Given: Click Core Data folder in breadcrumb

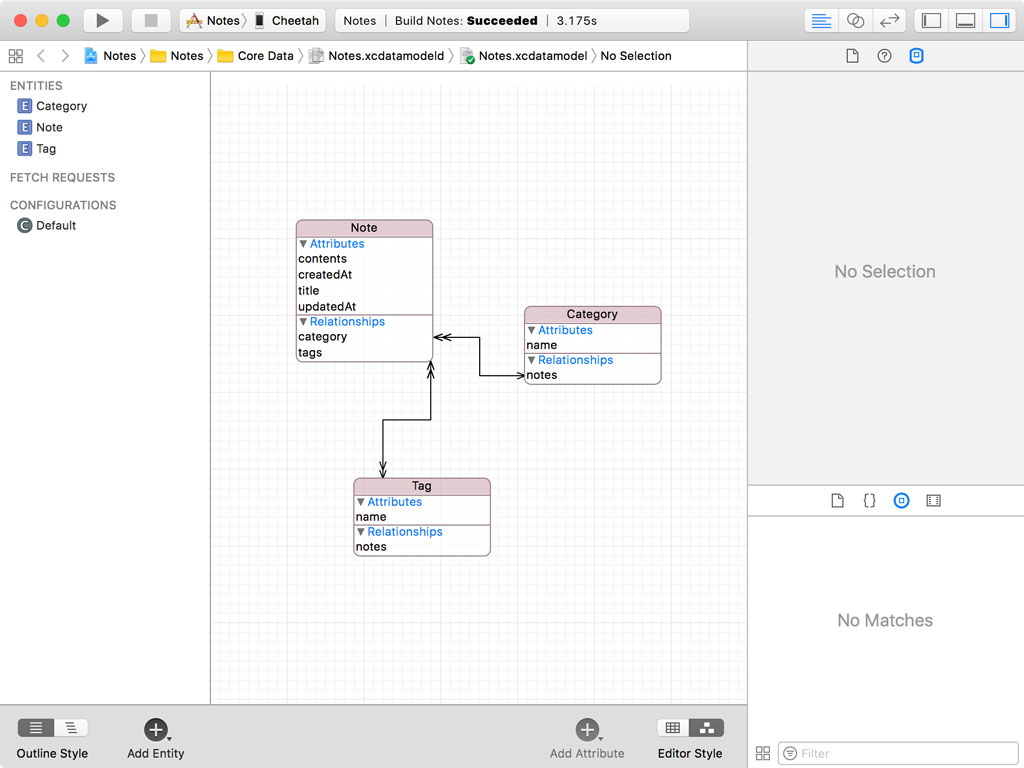Looking at the screenshot, I should 264,56.
